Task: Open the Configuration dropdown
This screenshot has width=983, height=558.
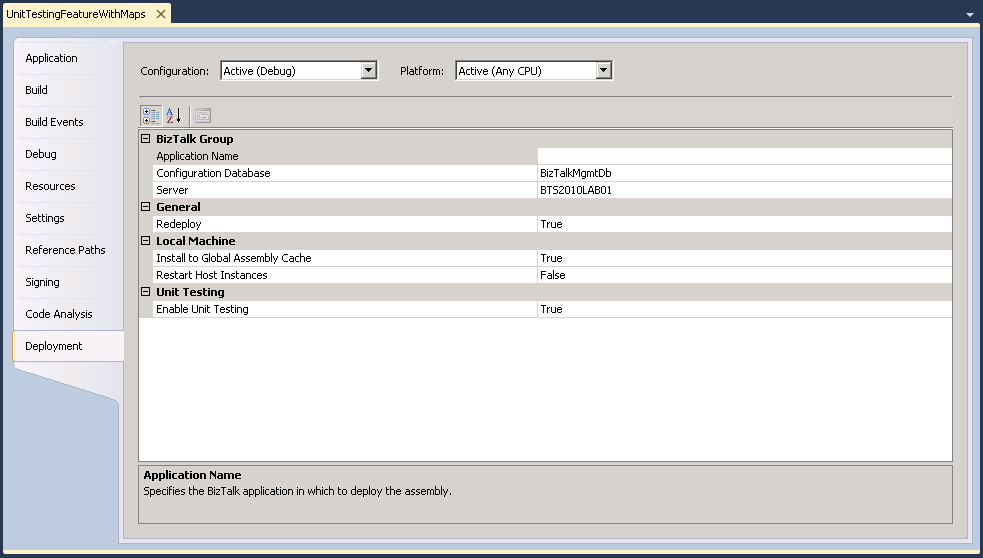Action: point(369,70)
